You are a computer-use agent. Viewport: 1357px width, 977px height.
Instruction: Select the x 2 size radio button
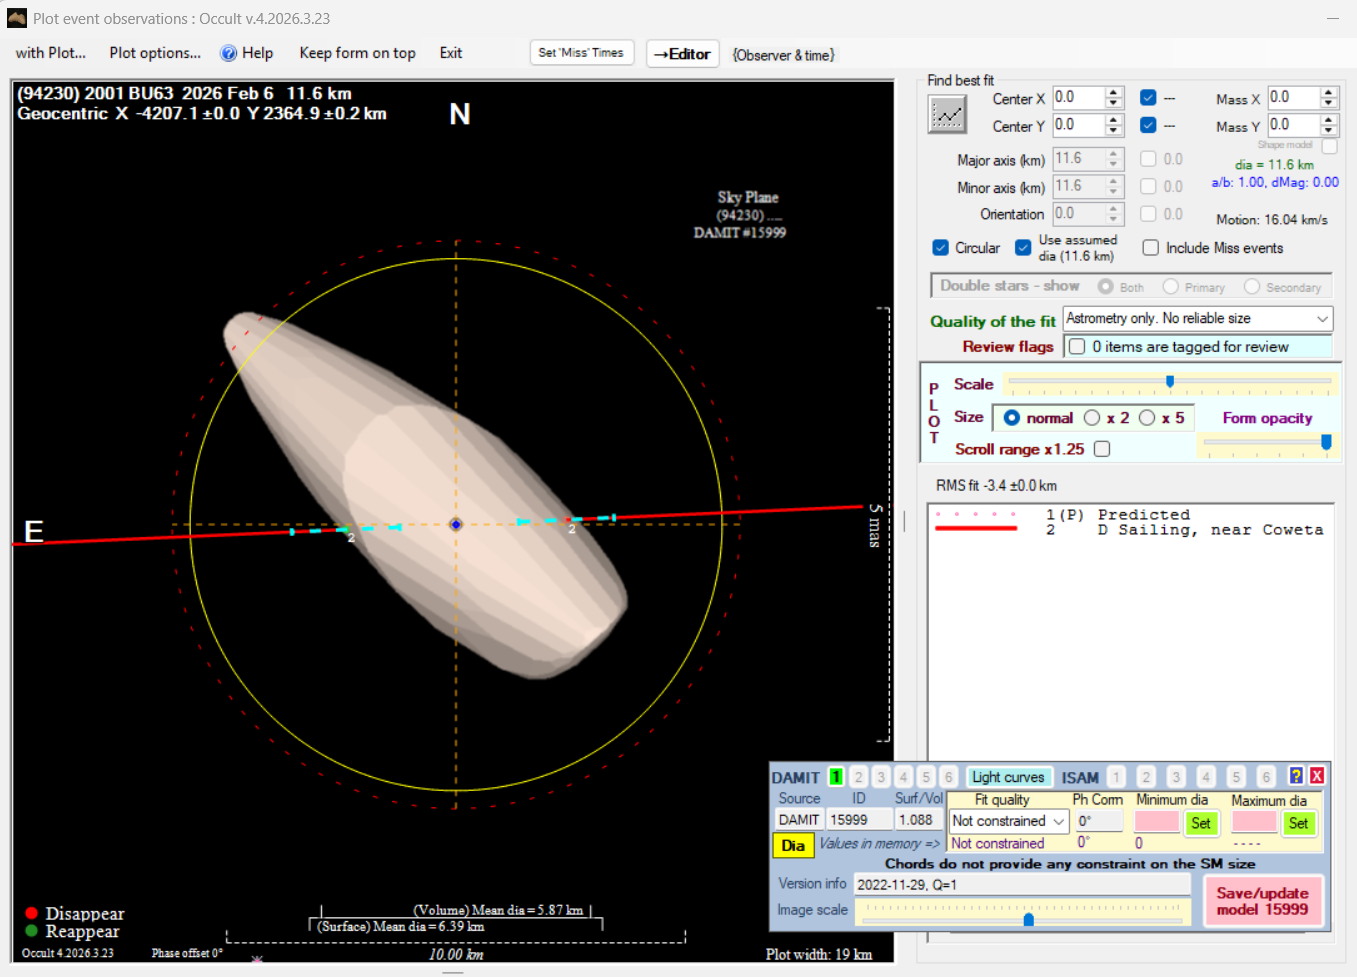1092,418
